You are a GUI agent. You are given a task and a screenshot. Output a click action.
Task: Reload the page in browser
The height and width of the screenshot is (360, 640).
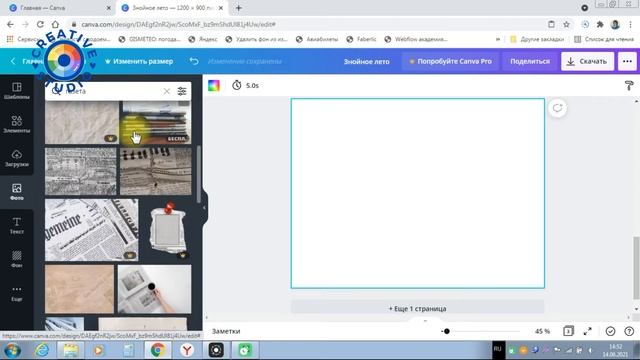point(40,24)
